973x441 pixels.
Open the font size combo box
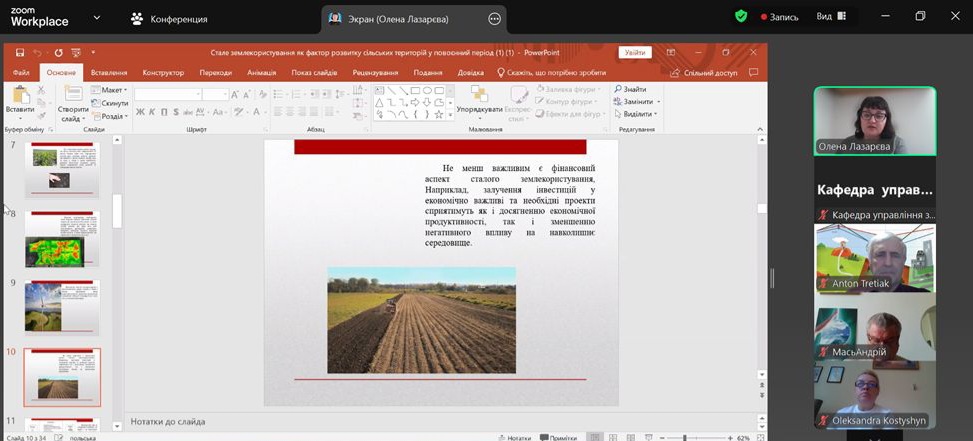coord(216,94)
